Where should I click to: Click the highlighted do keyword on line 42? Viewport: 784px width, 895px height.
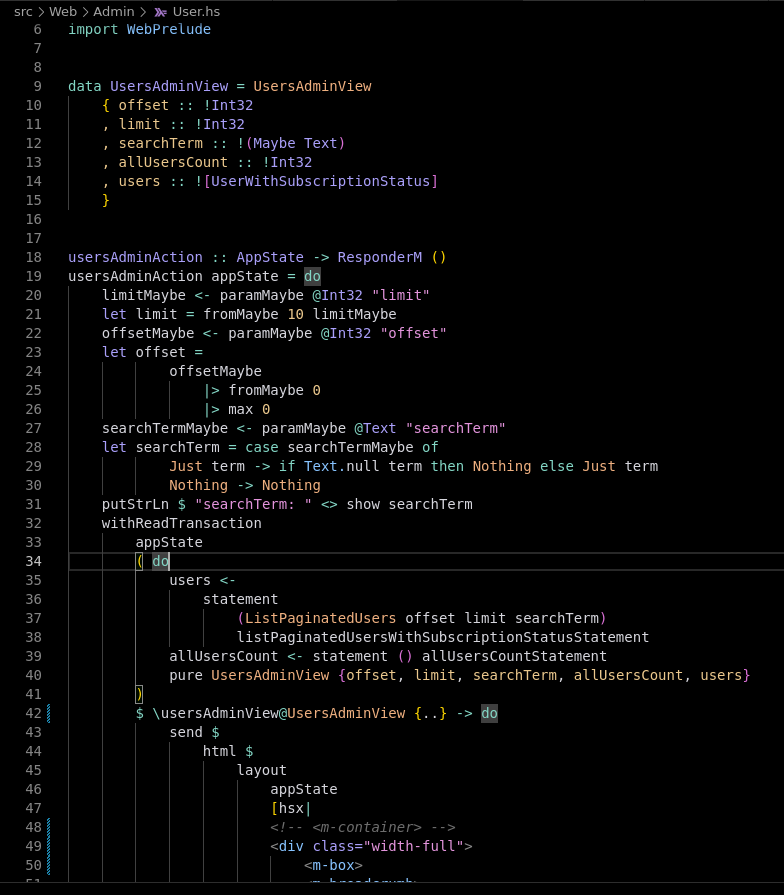(x=489, y=713)
